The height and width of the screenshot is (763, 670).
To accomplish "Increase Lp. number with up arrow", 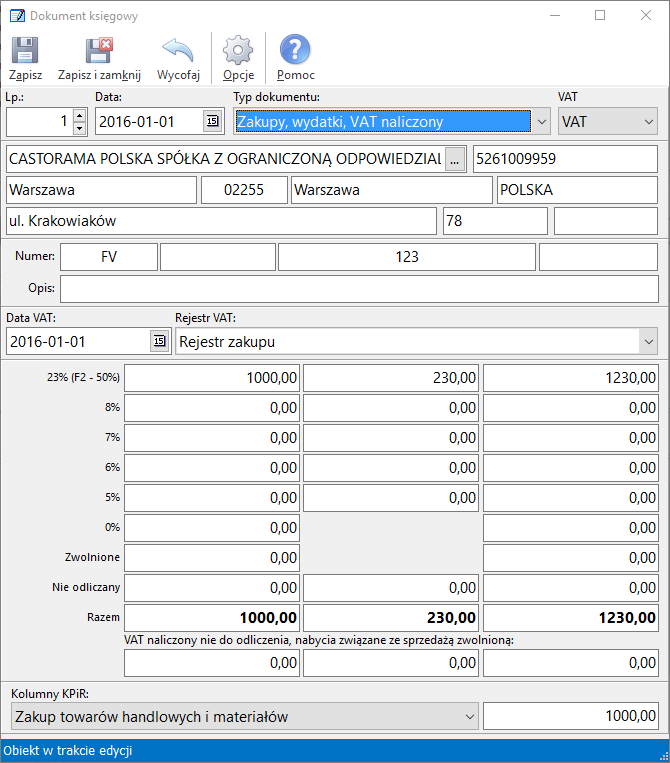I will (80, 116).
